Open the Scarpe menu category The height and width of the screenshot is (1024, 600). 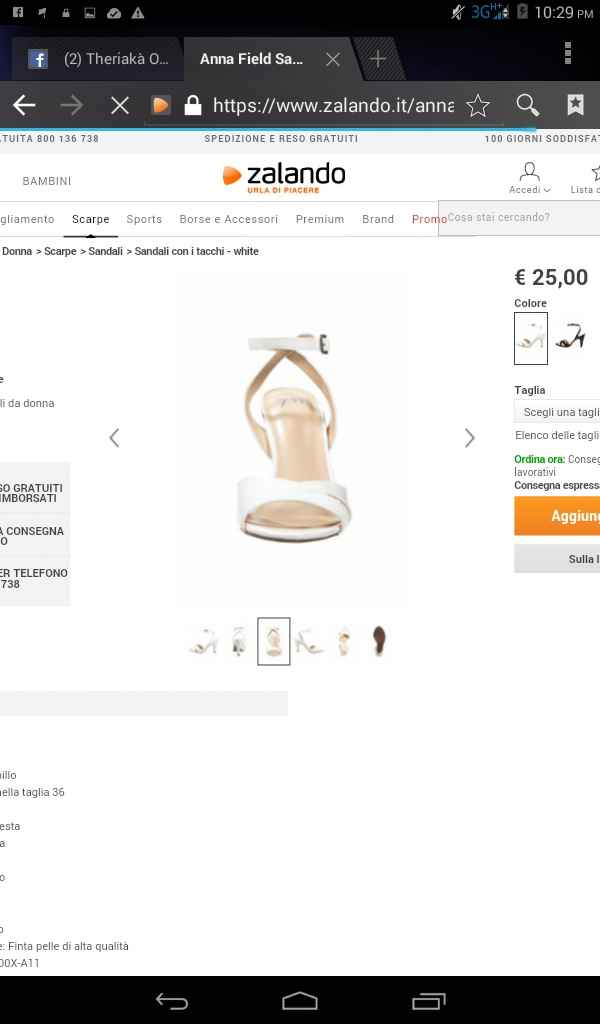[x=90, y=218]
